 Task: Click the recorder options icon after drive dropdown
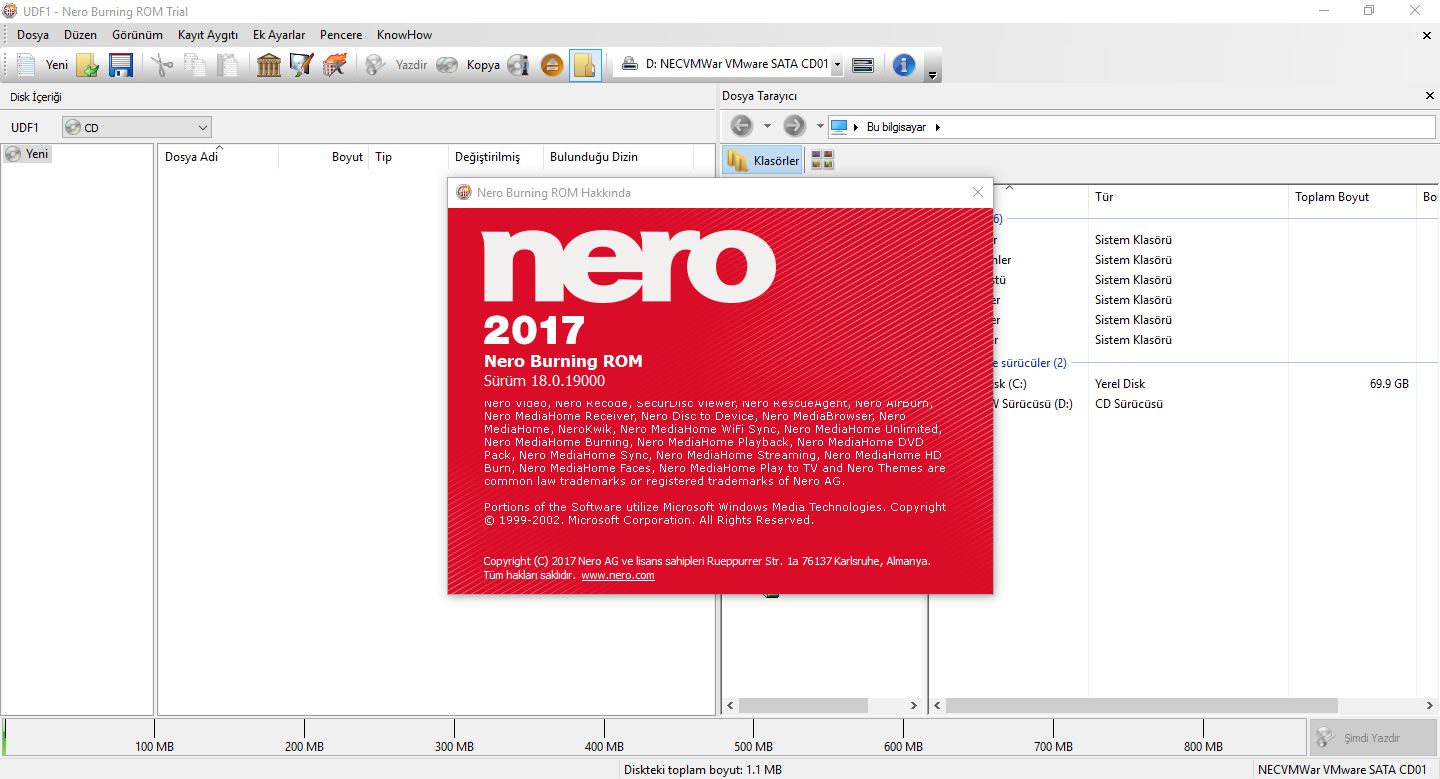tap(864, 65)
